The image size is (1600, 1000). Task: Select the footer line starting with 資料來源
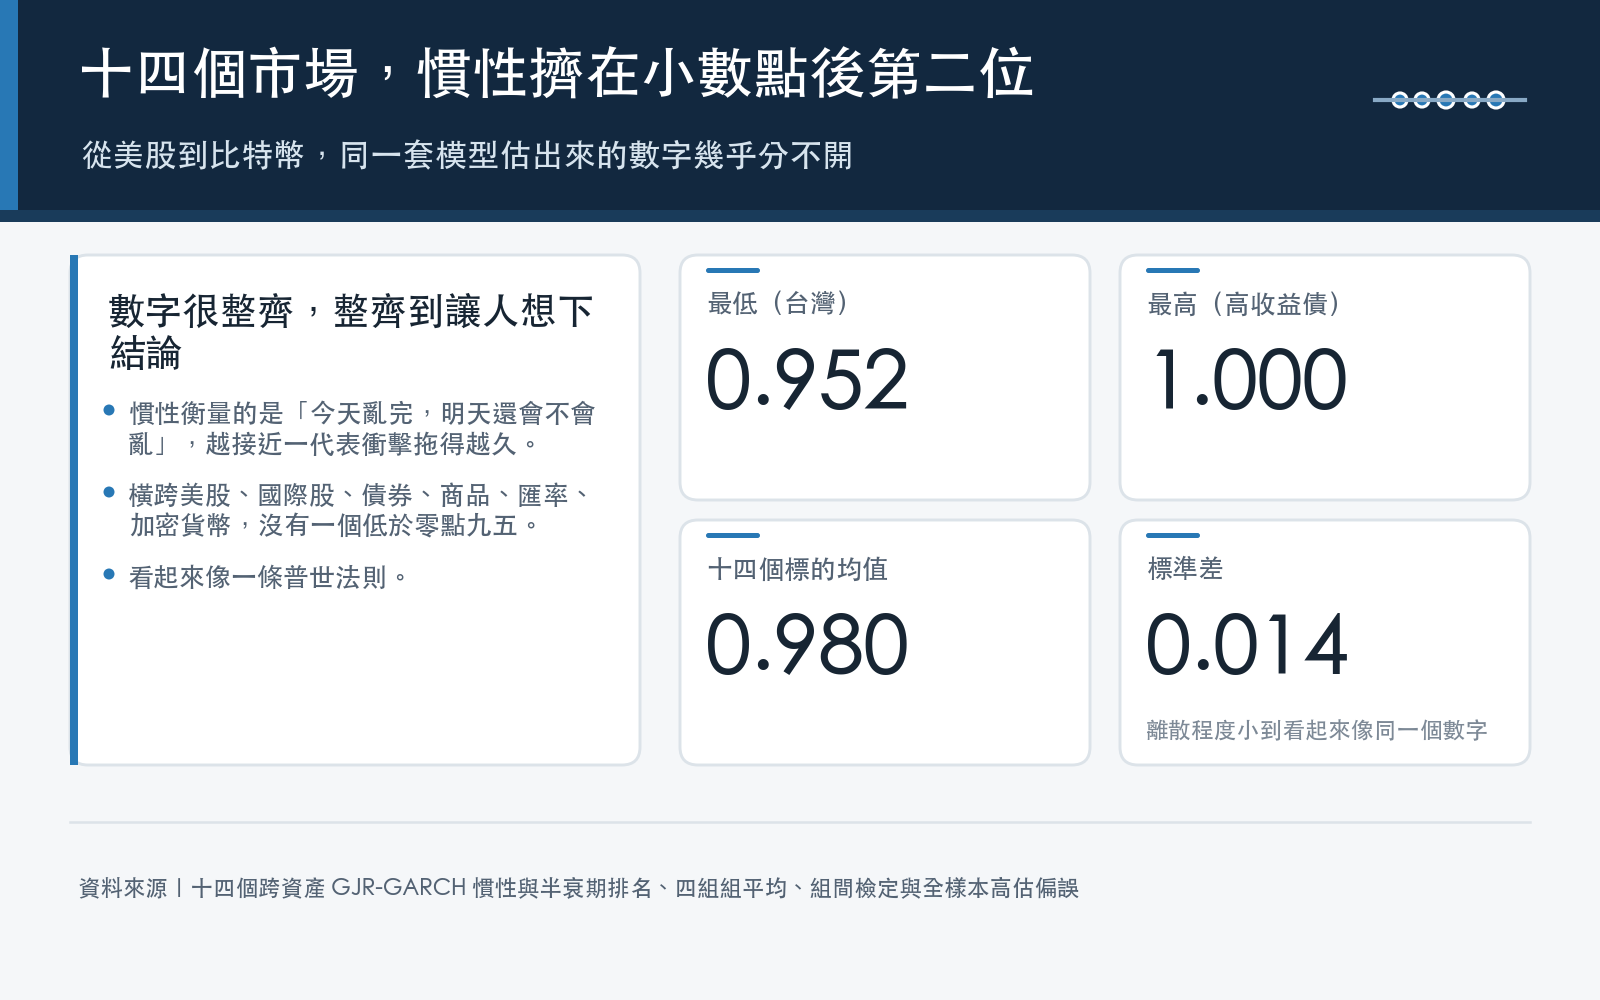579,888
